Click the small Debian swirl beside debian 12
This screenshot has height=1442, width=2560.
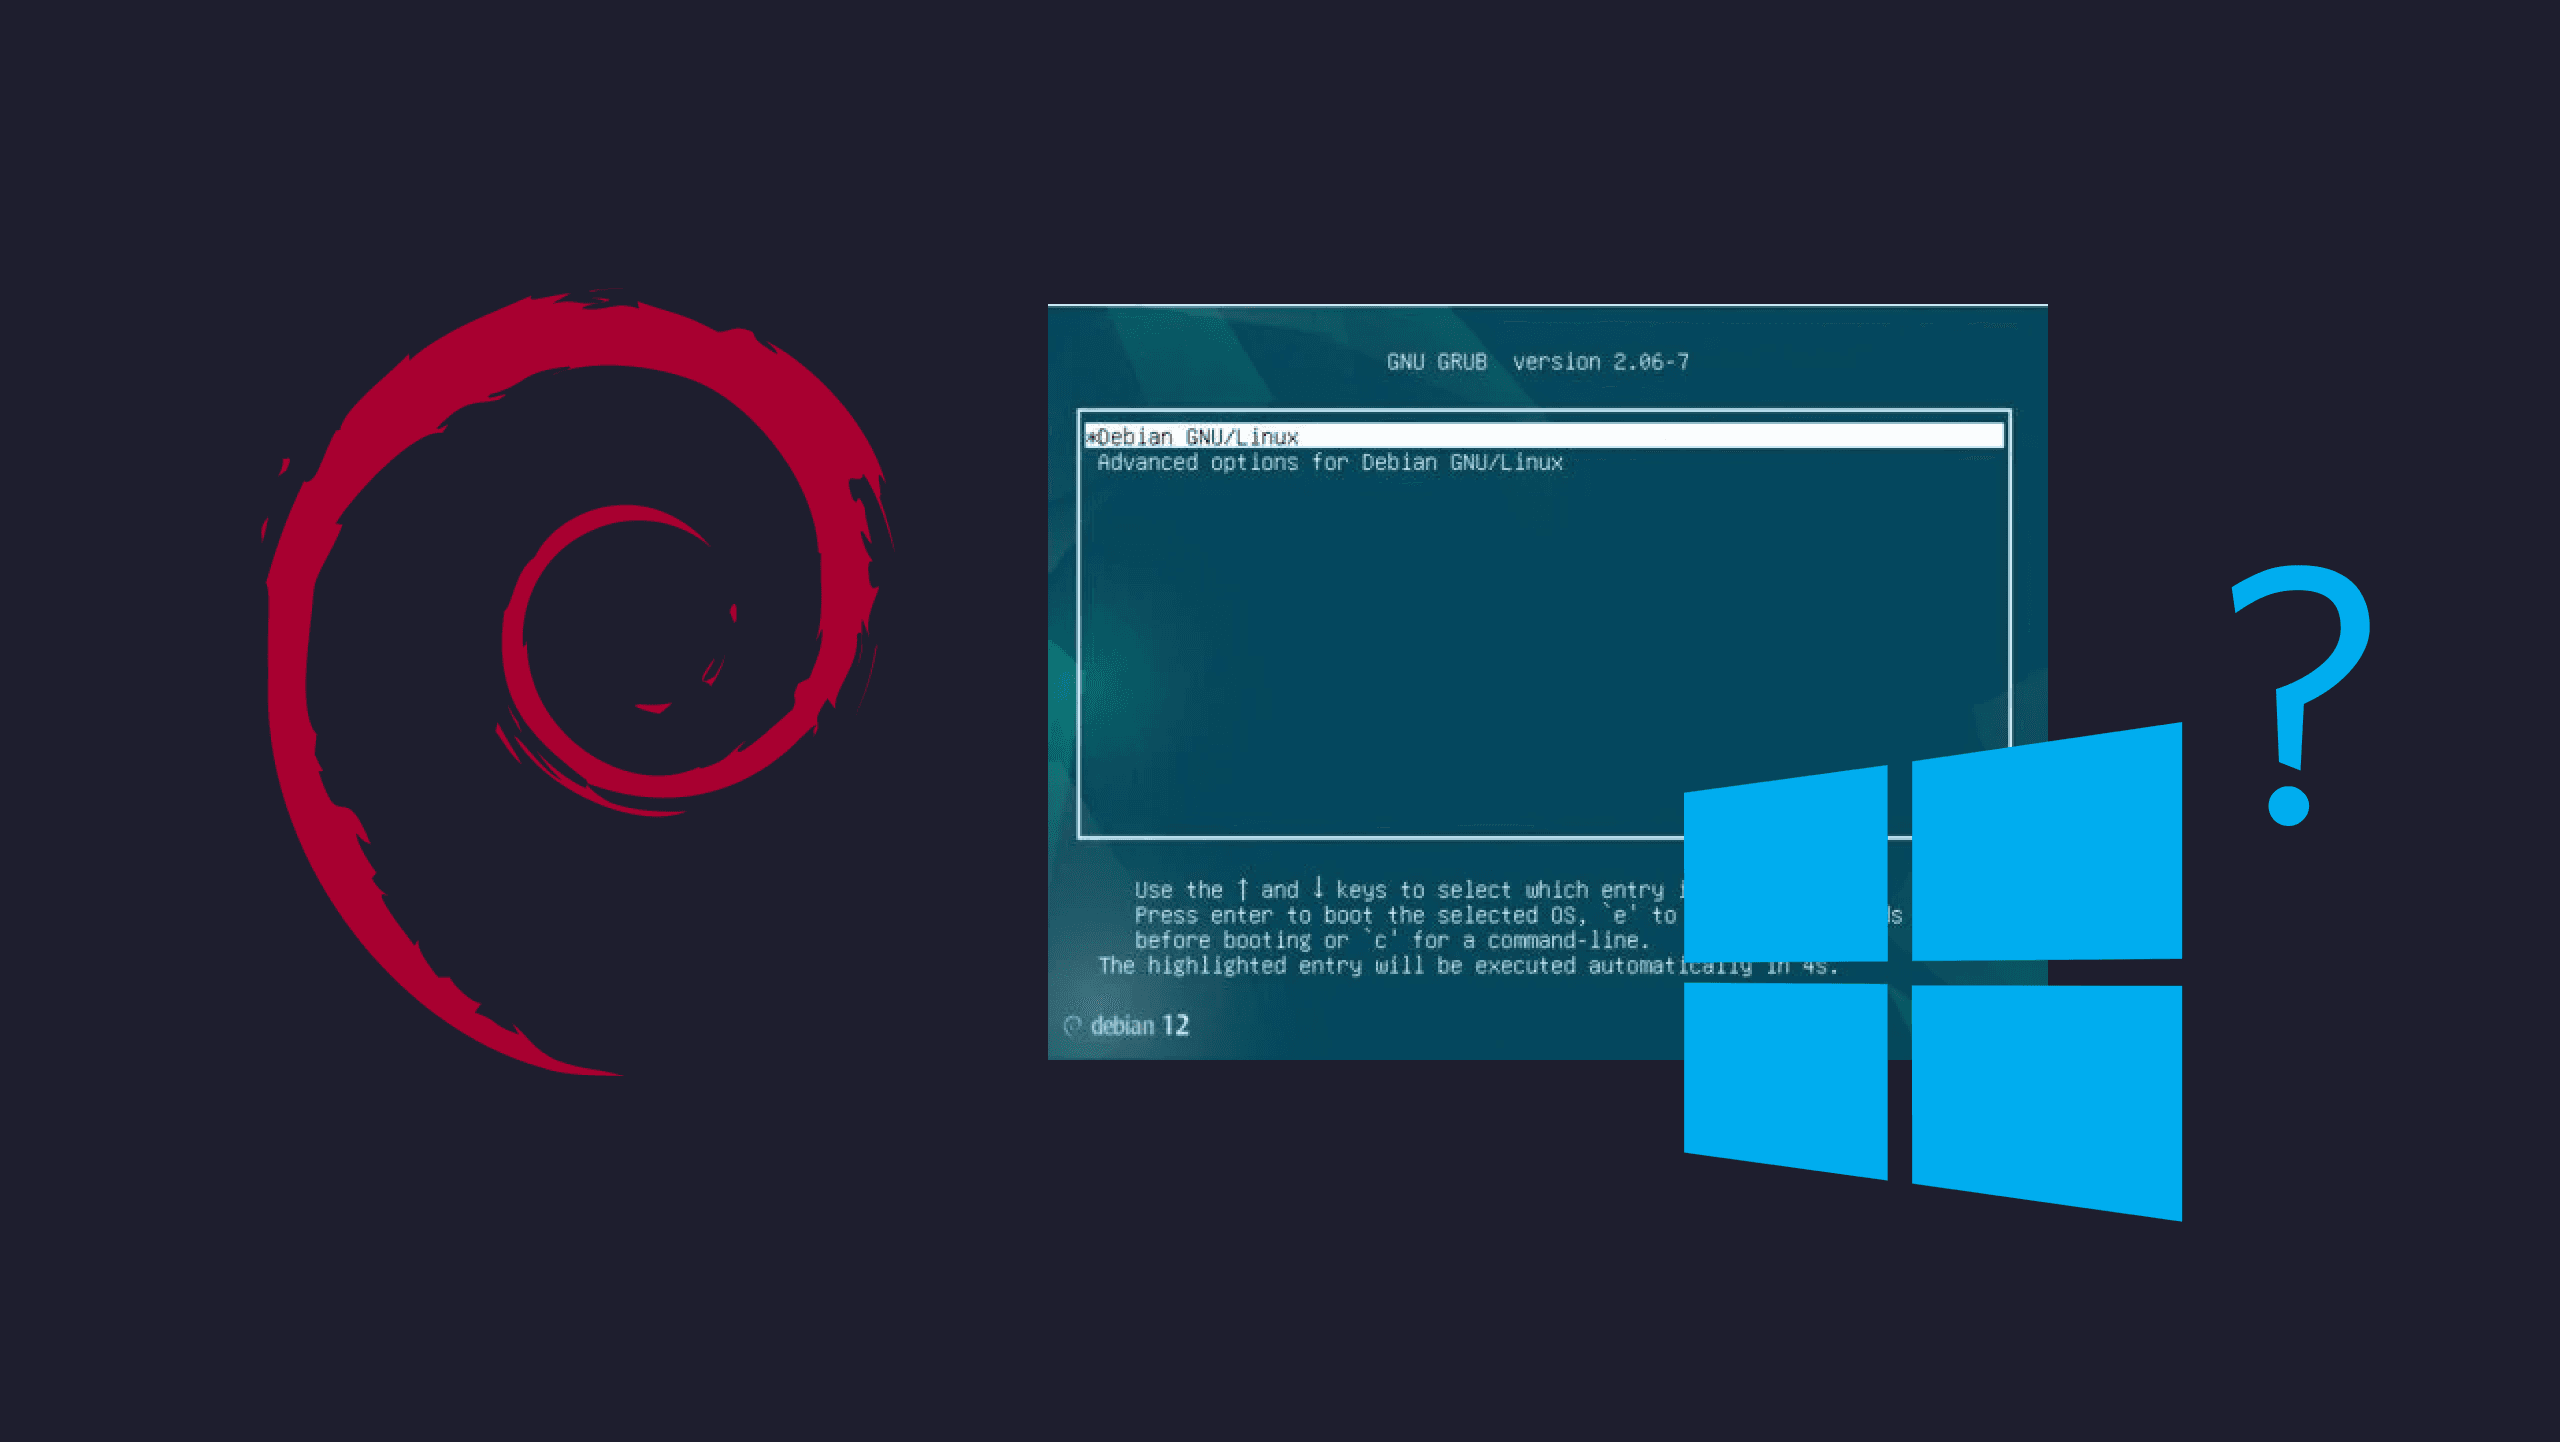tap(1073, 1026)
